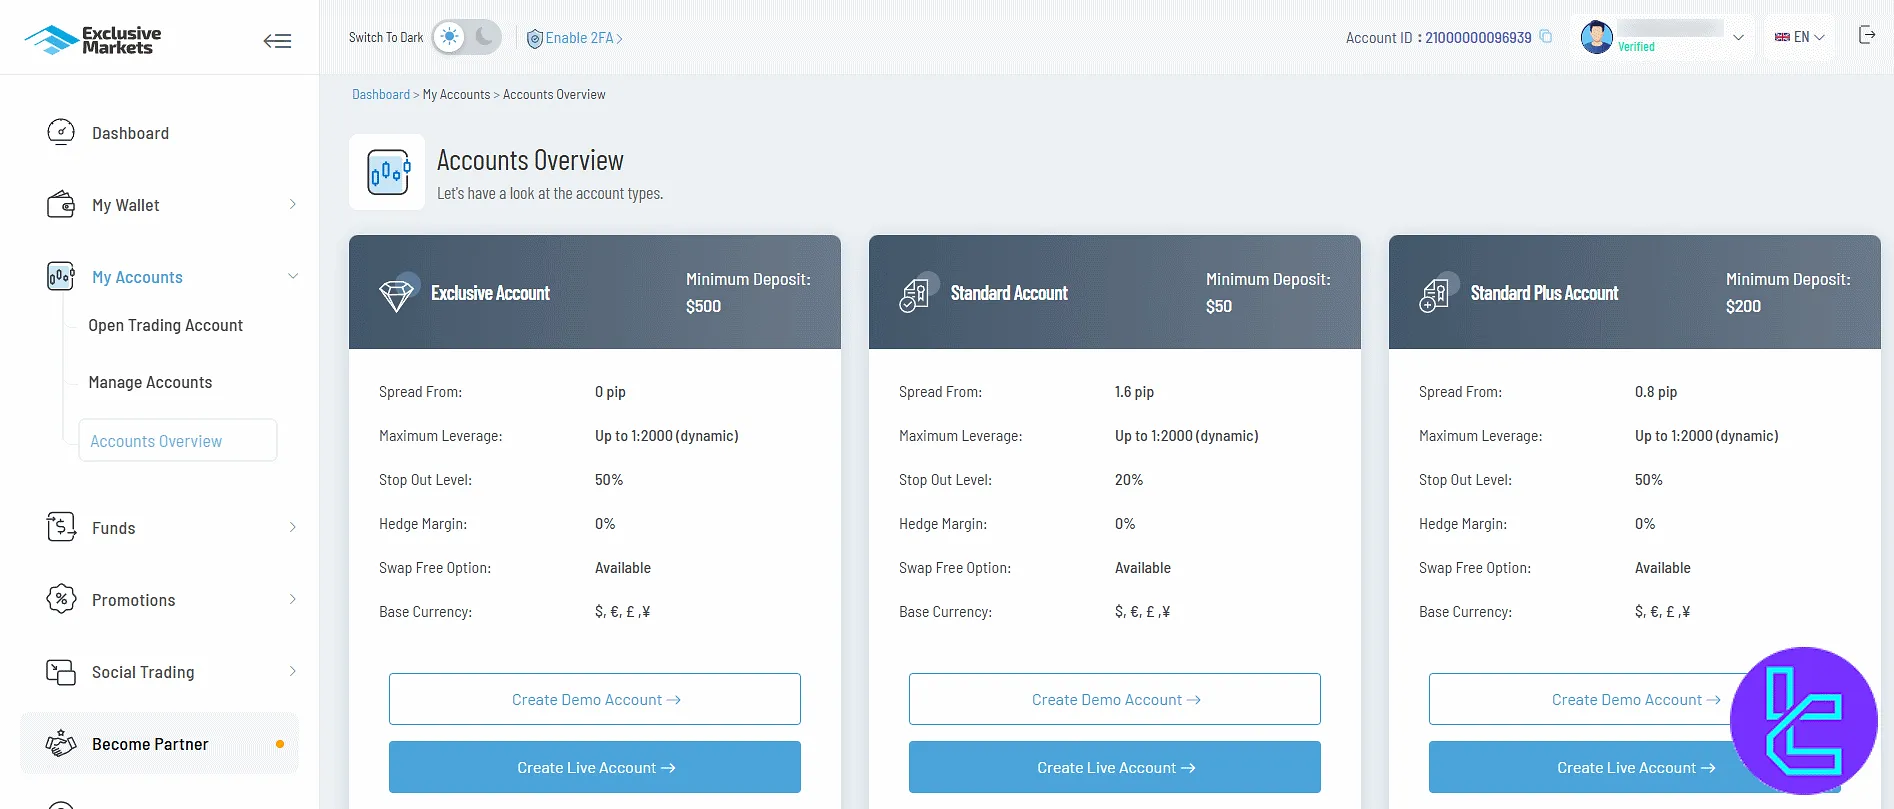This screenshot has height=809, width=1894.
Task: Click the Funds dollar icon
Action: (61, 527)
